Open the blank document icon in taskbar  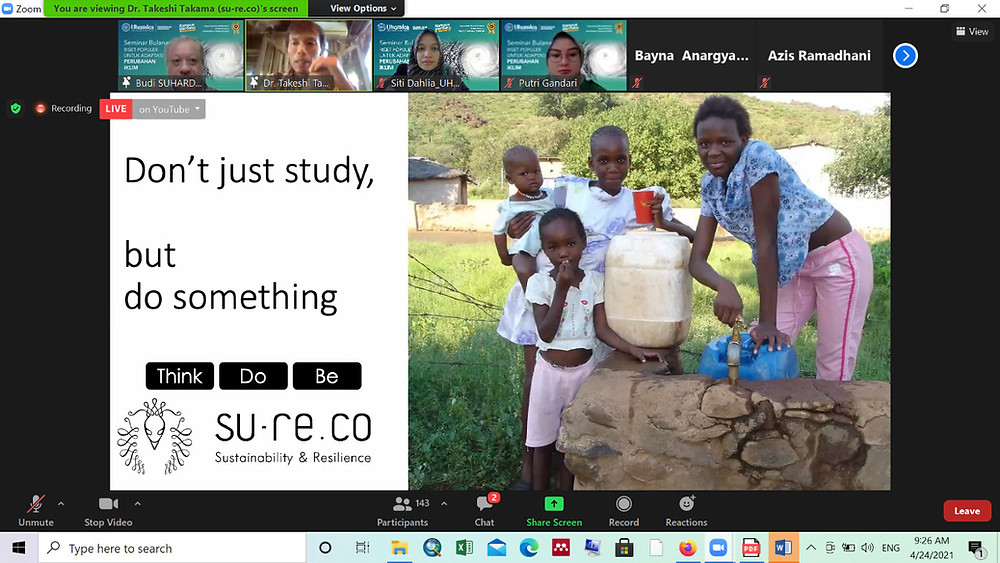656,548
